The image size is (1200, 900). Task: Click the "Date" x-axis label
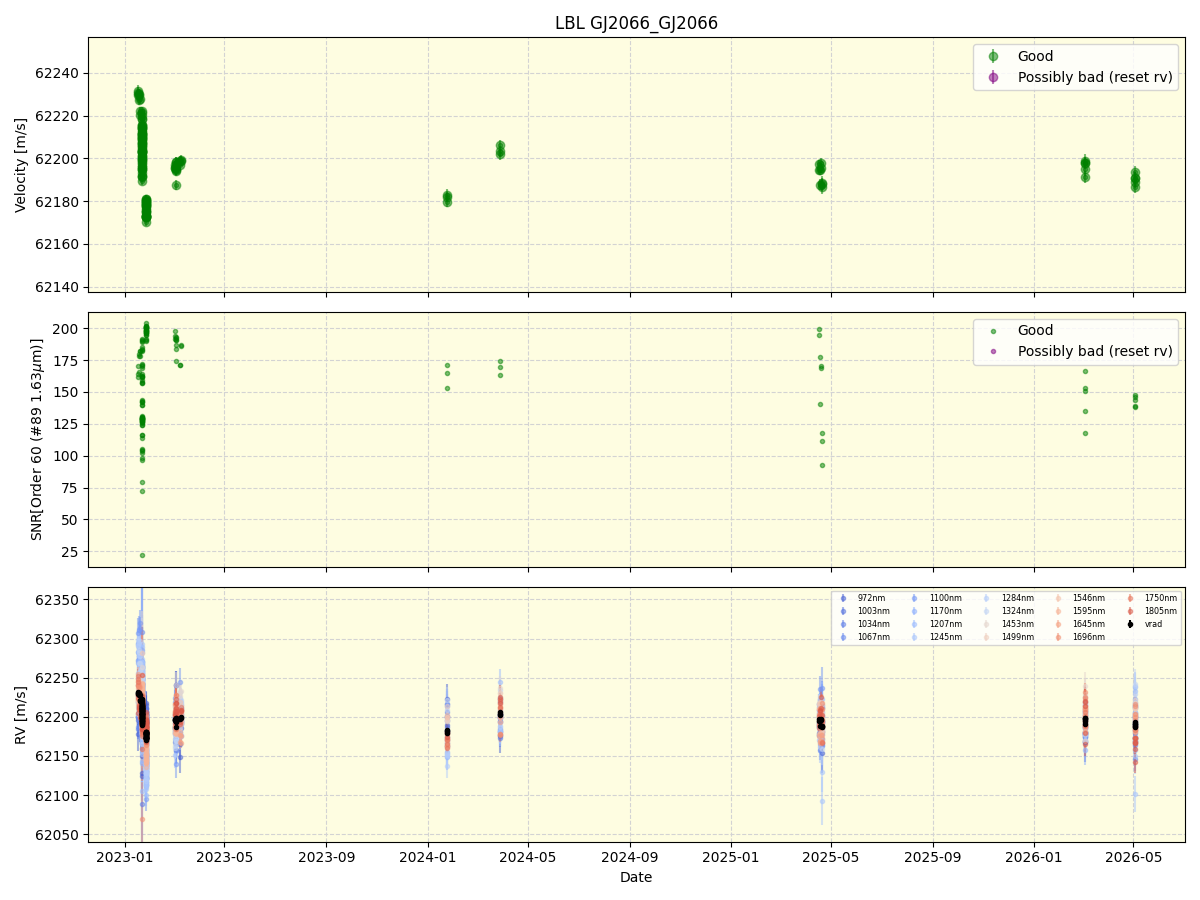coord(636,877)
